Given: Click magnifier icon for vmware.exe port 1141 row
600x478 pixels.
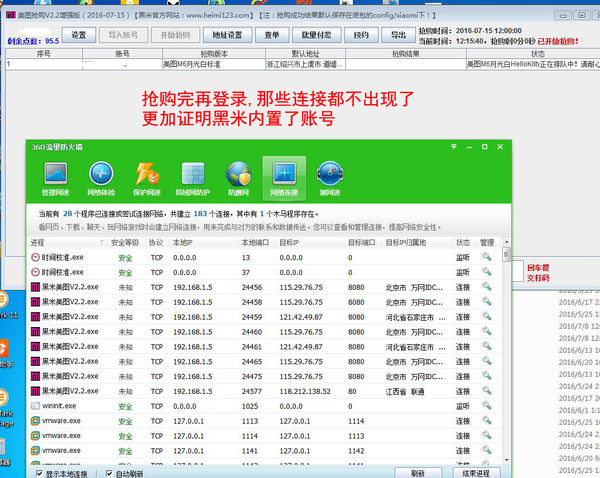Looking at the screenshot, I should pos(487,450).
